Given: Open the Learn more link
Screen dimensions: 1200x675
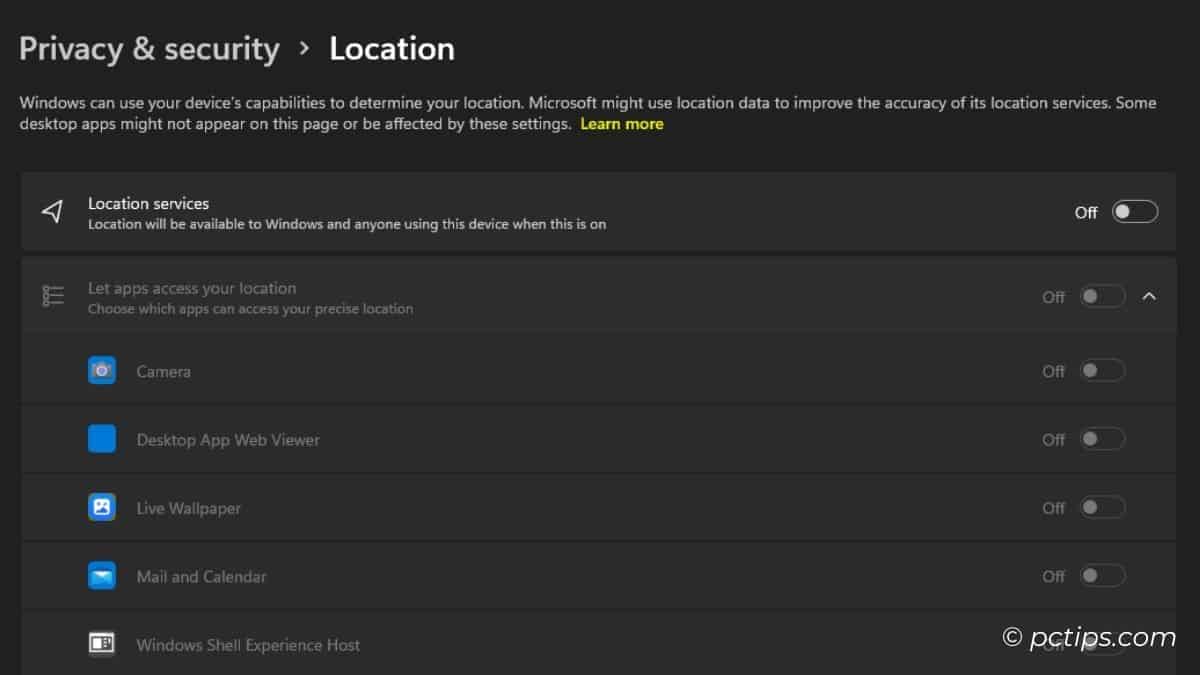Looking at the screenshot, I should pyautogui.click(x=622, y=124).
